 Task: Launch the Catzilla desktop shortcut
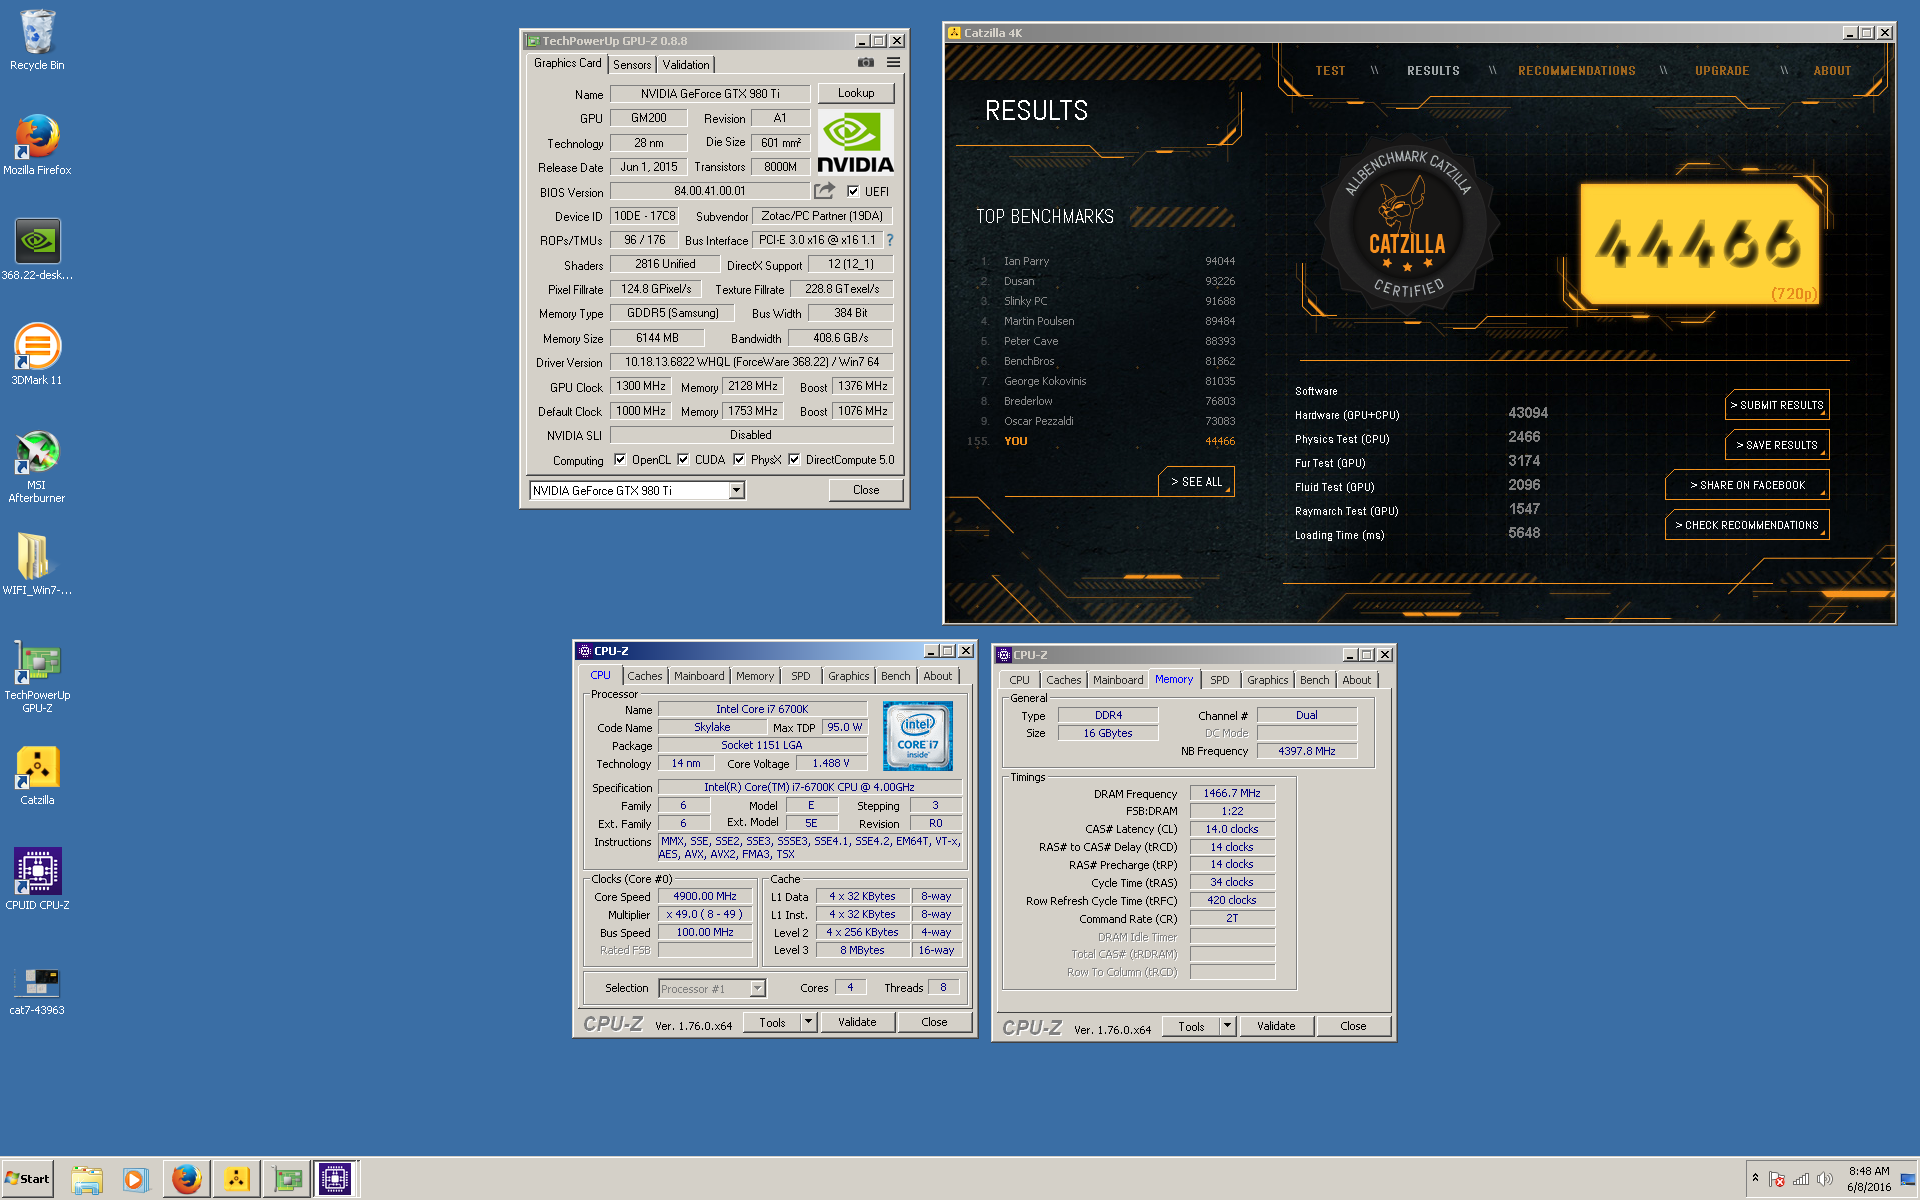37,775
